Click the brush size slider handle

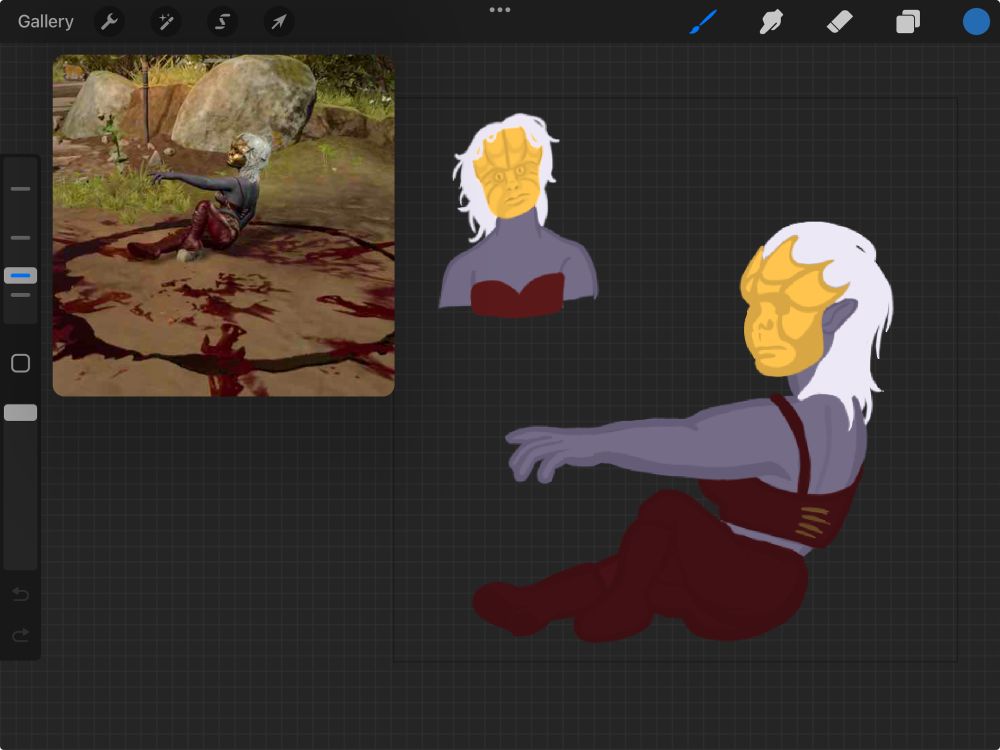(x=21, y=276)
